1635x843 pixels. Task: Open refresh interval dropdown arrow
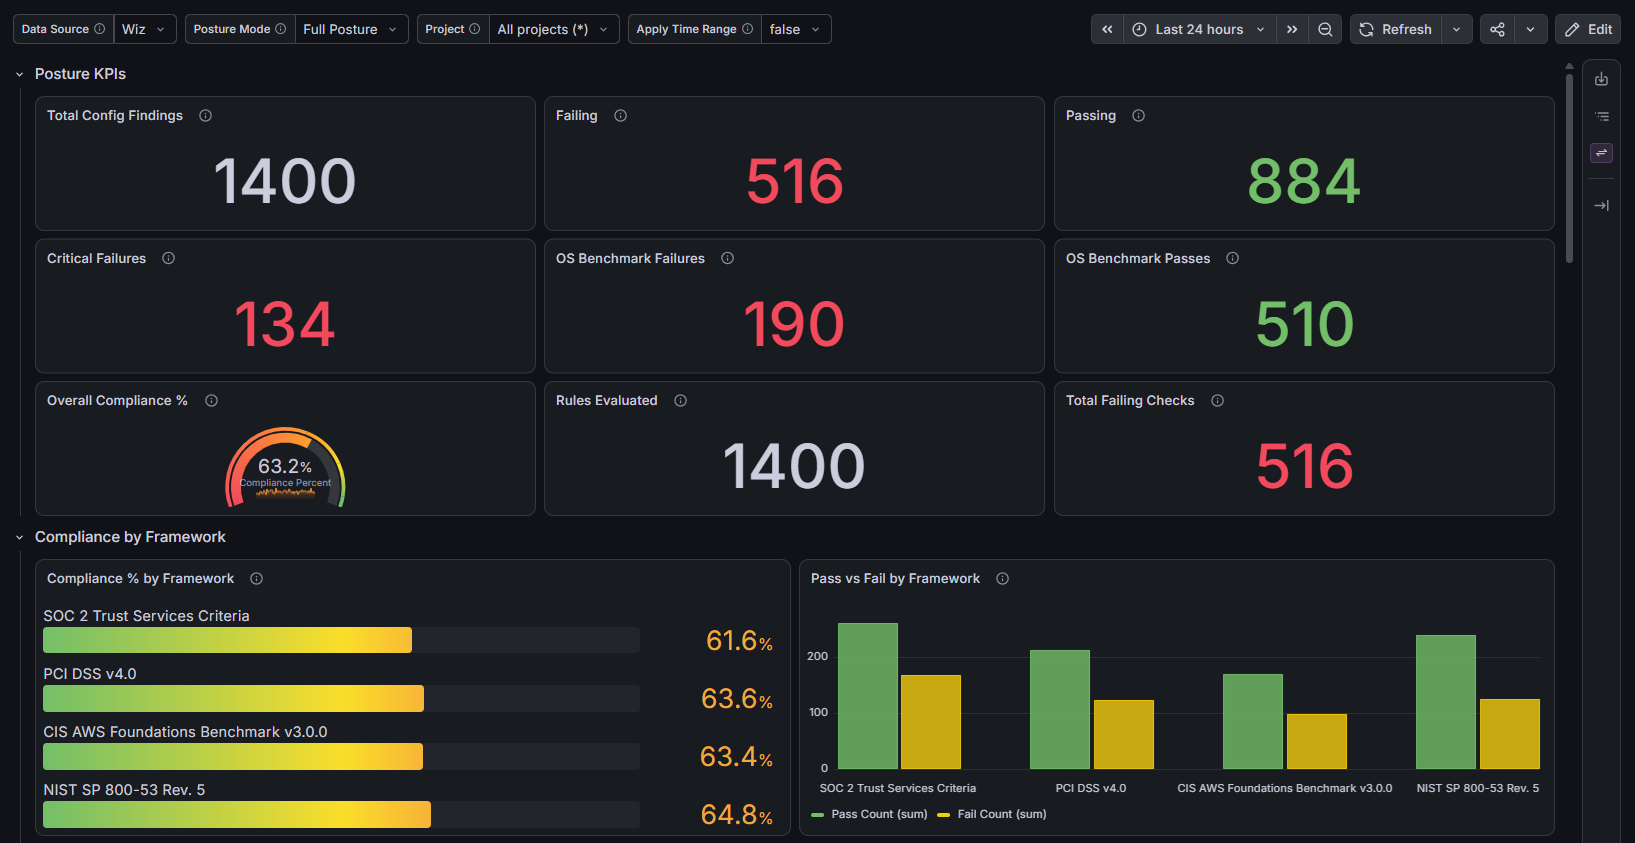(x=1456, y=29)
